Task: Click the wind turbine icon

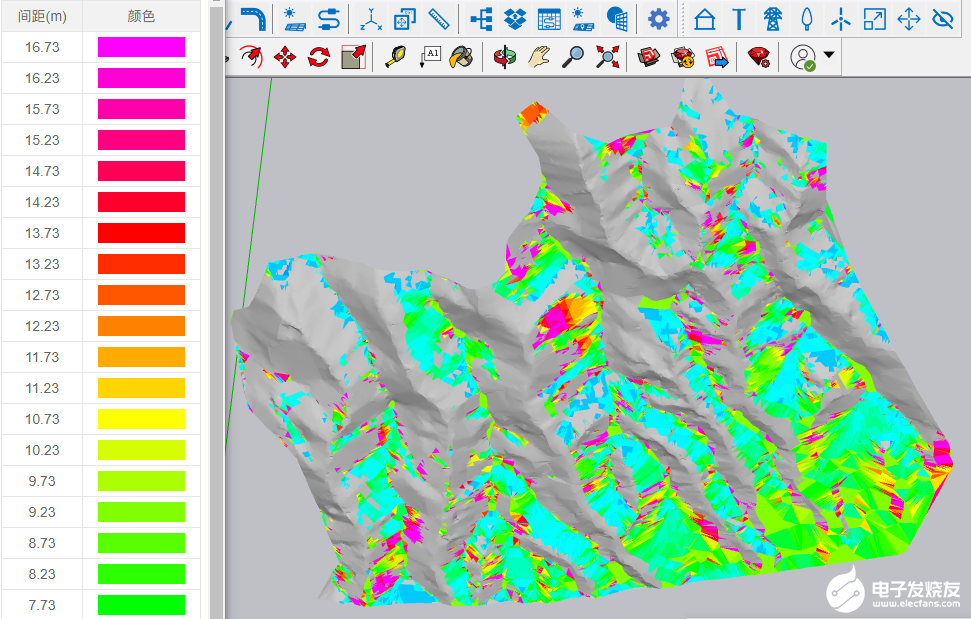Action: tap(841, 19)
